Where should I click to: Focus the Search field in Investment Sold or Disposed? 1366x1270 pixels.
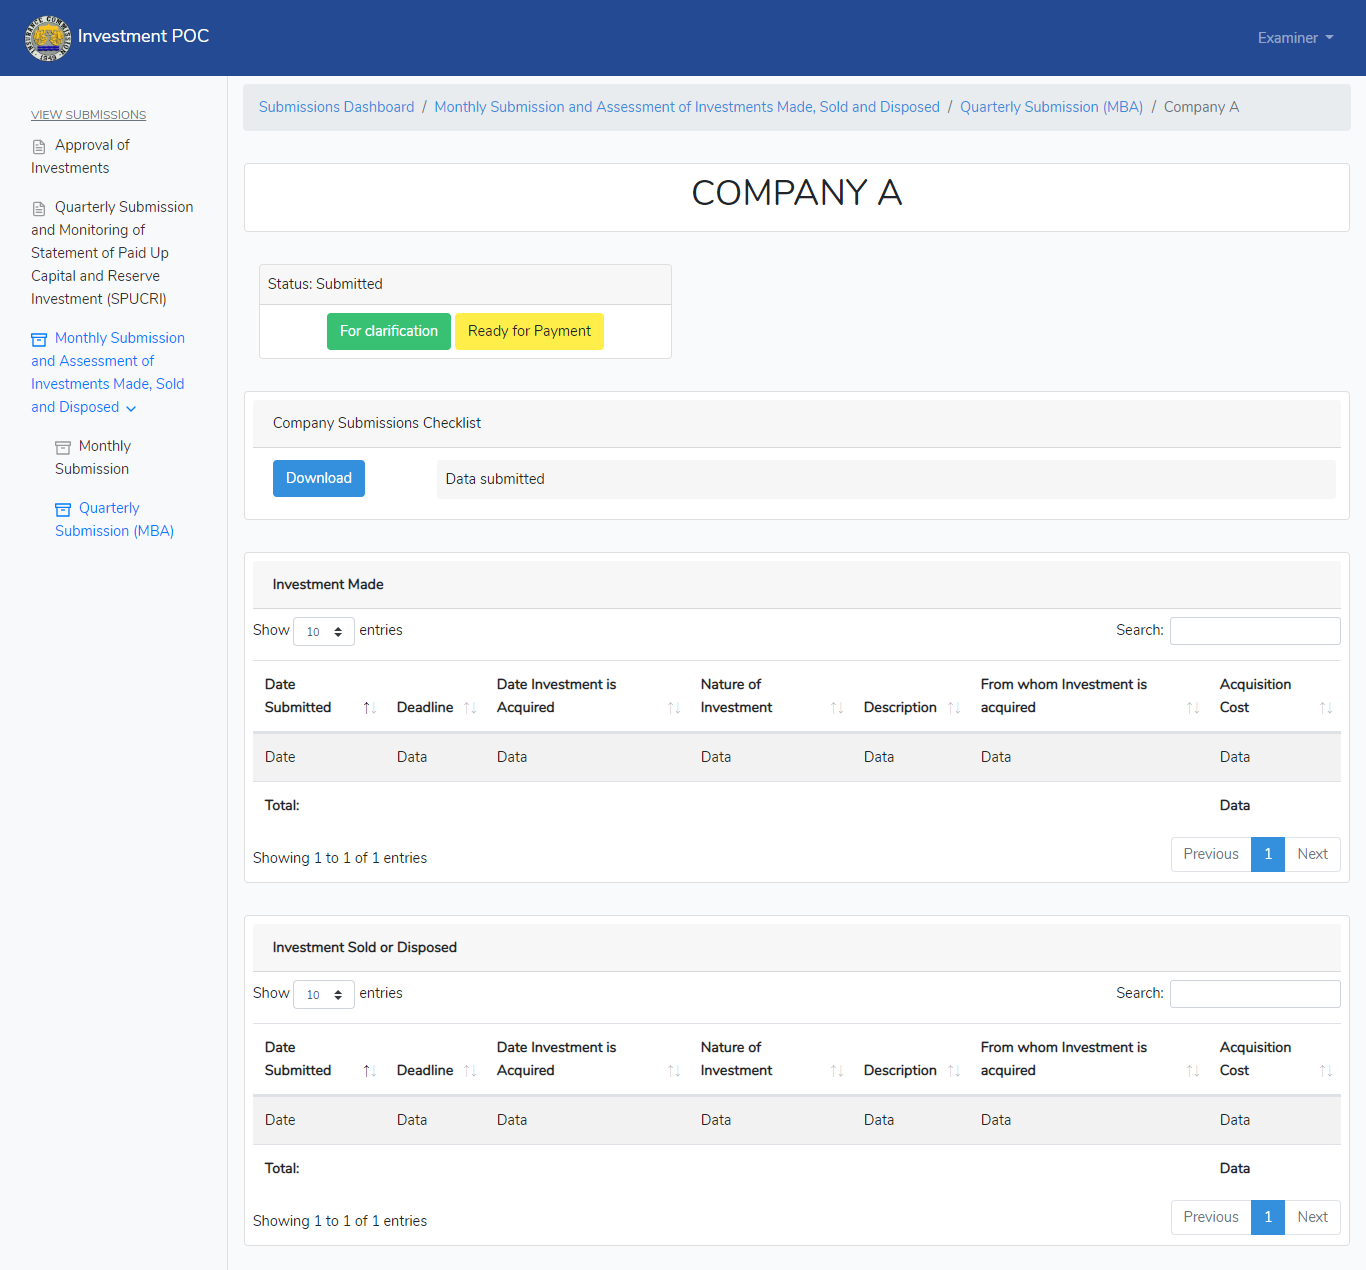1255,994
